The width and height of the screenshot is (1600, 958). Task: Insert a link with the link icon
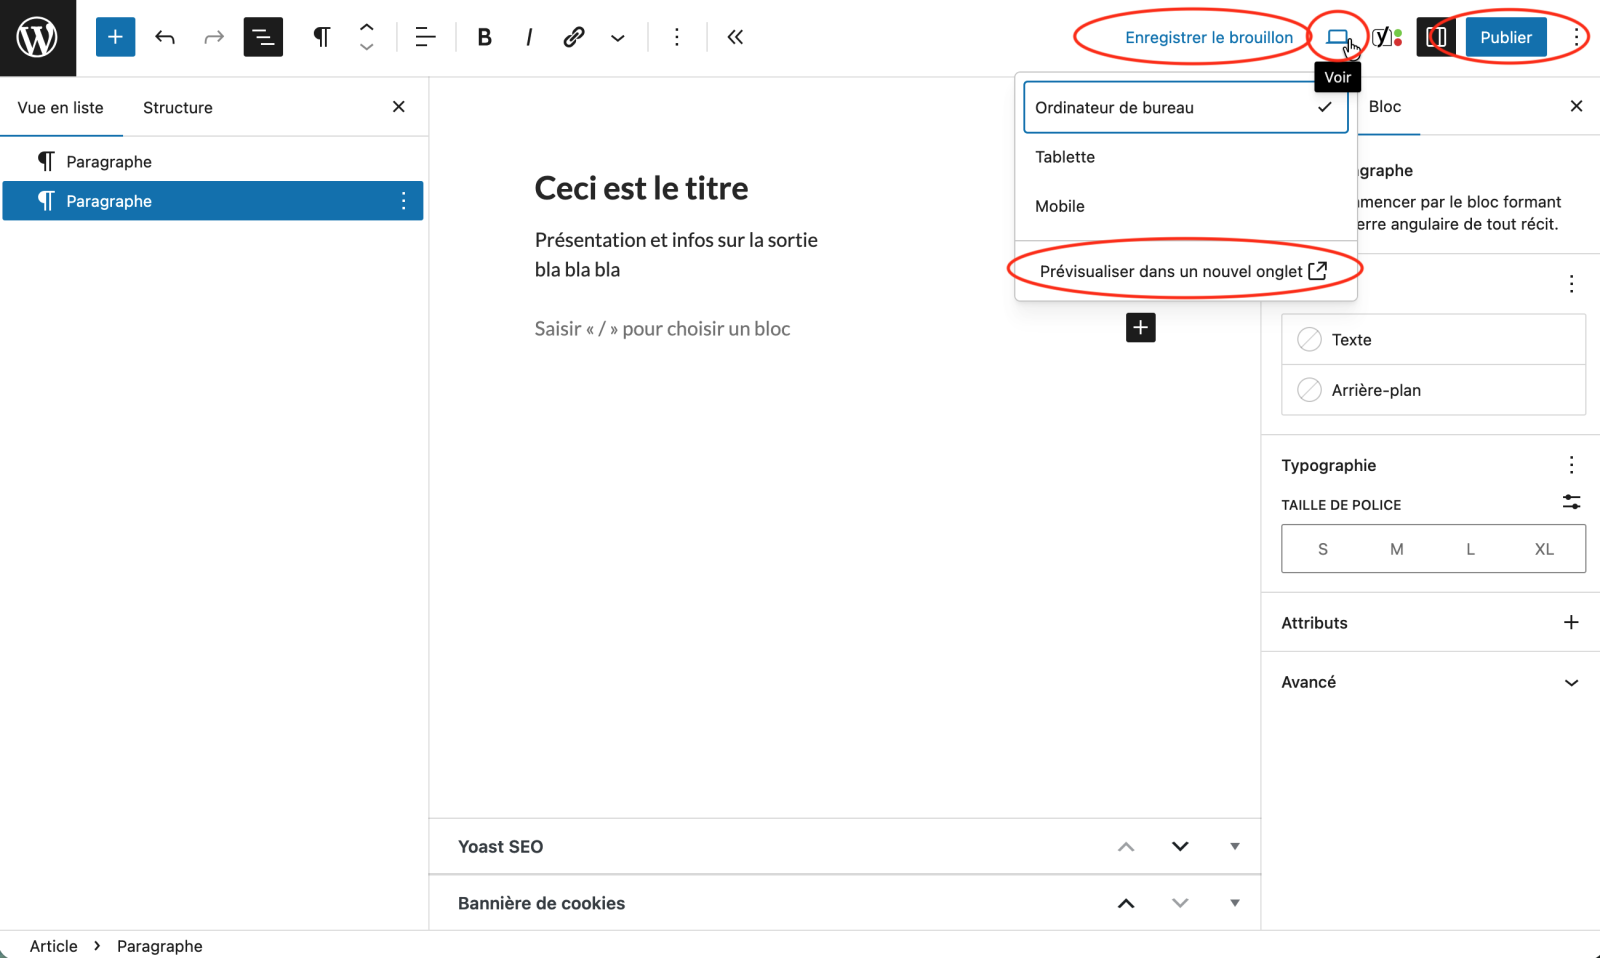[573, 38]
